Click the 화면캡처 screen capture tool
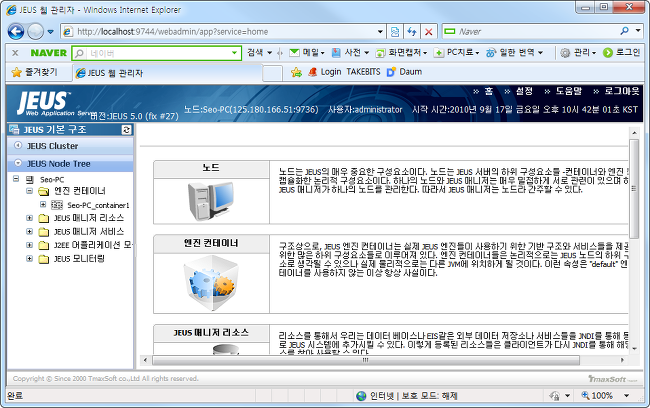 [401, 53]
